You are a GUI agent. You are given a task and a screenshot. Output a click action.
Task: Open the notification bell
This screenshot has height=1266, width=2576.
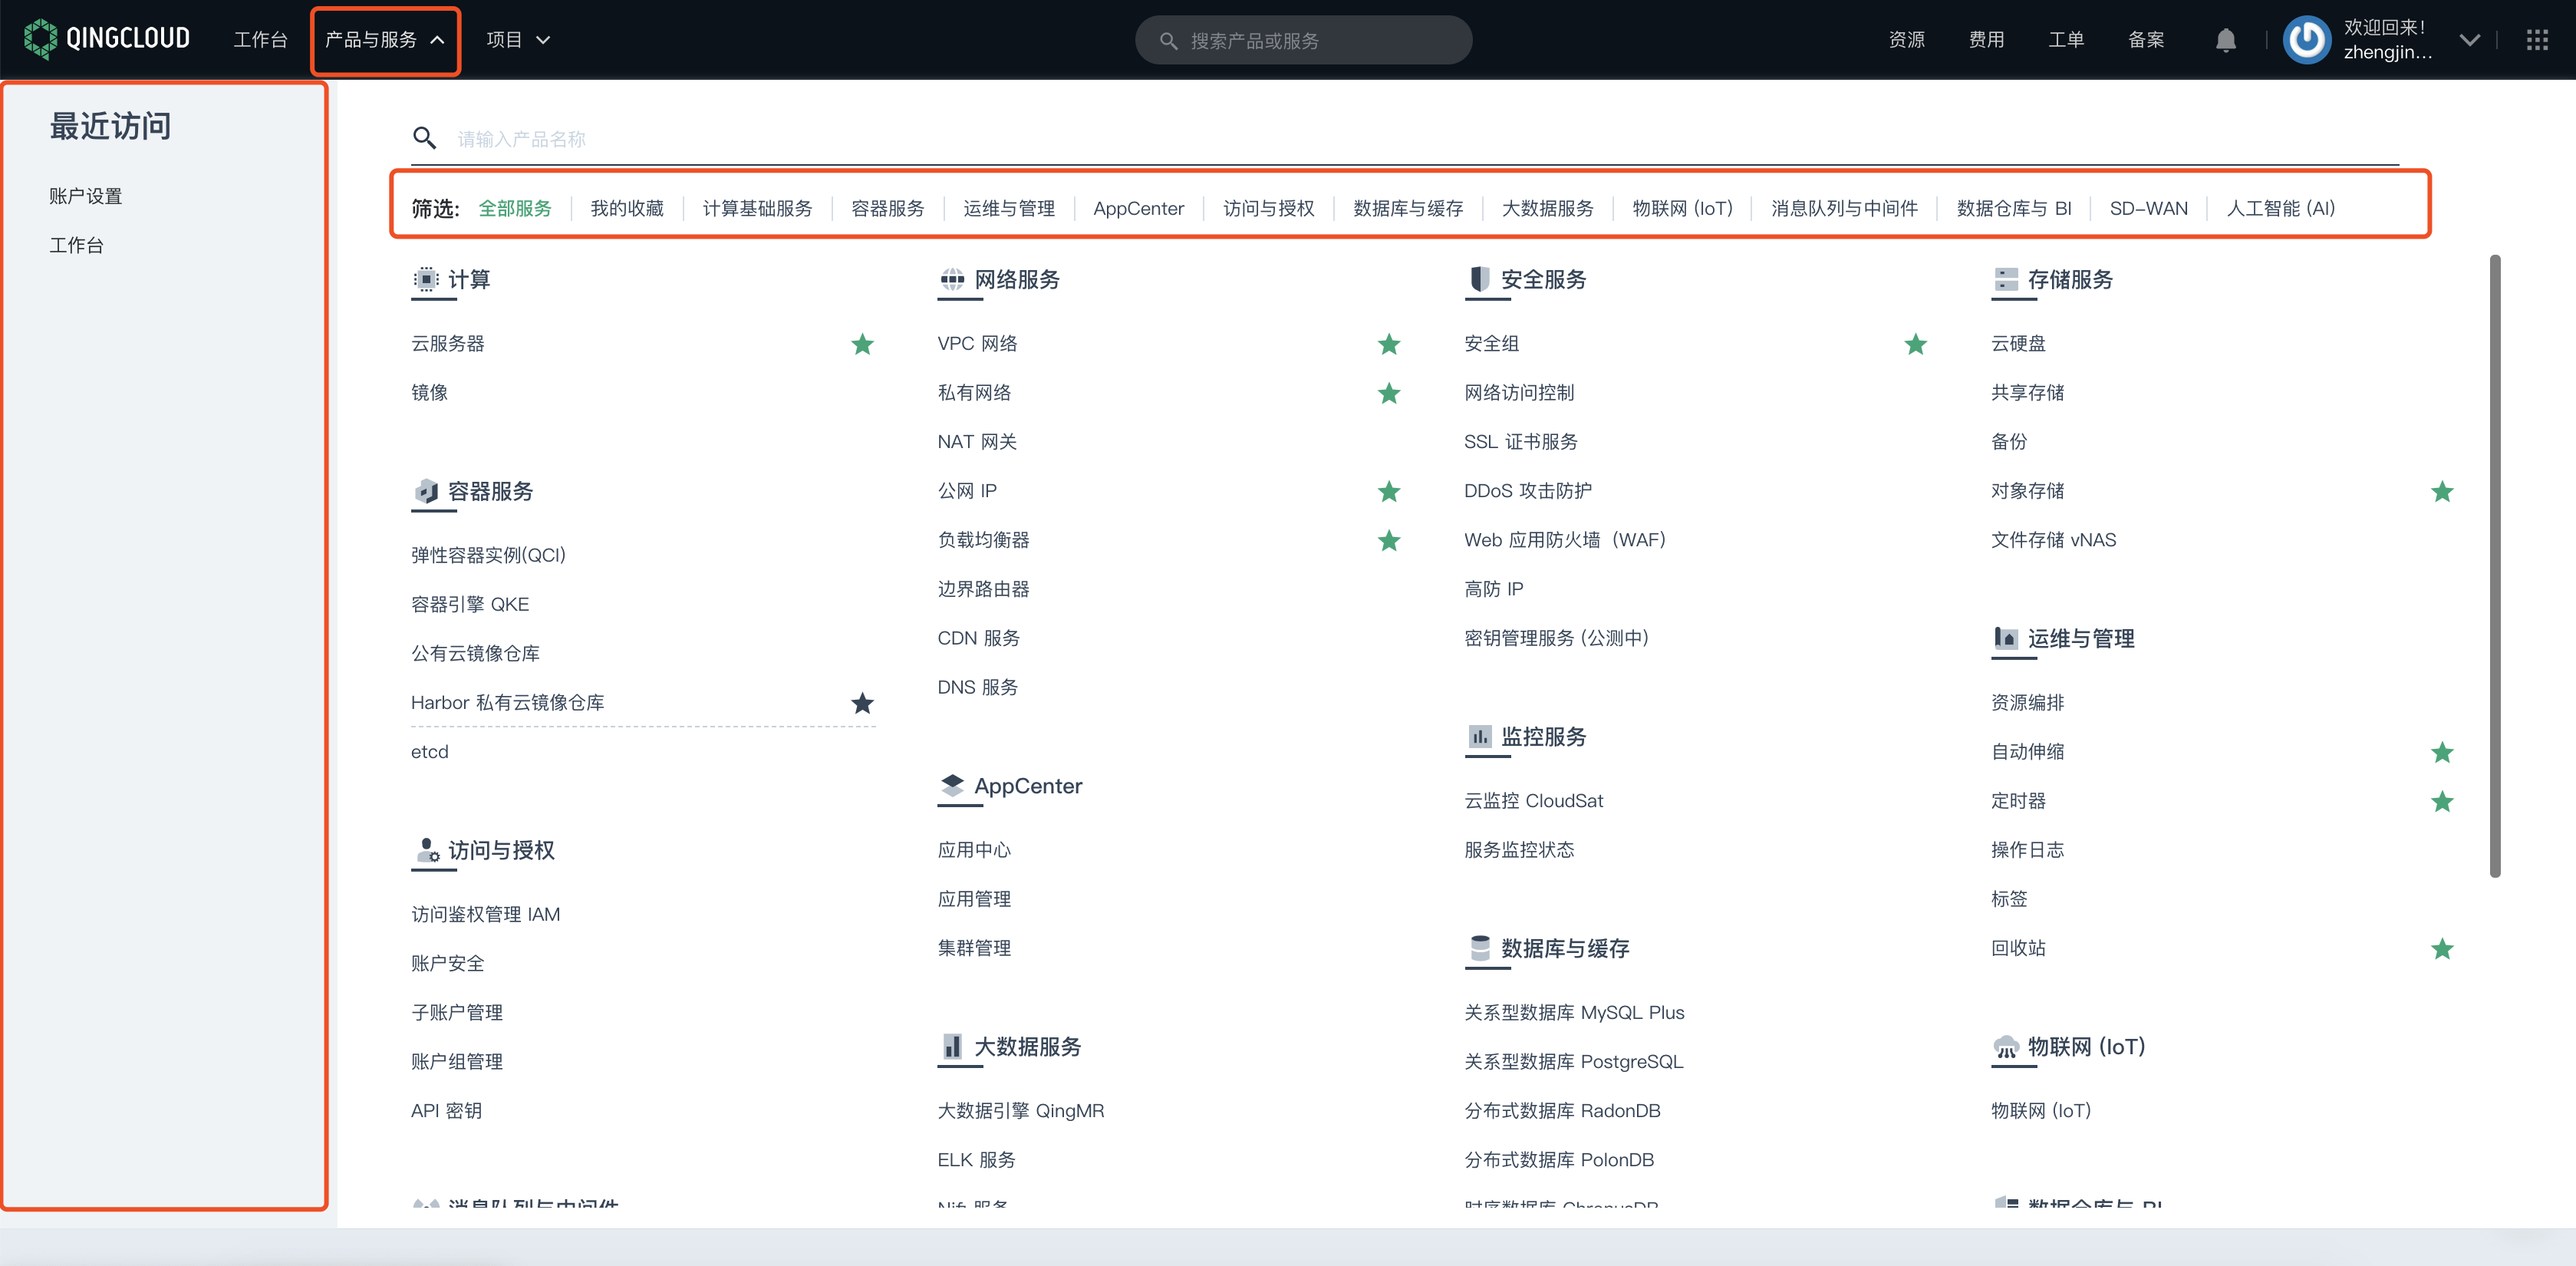click(2225, 40)
